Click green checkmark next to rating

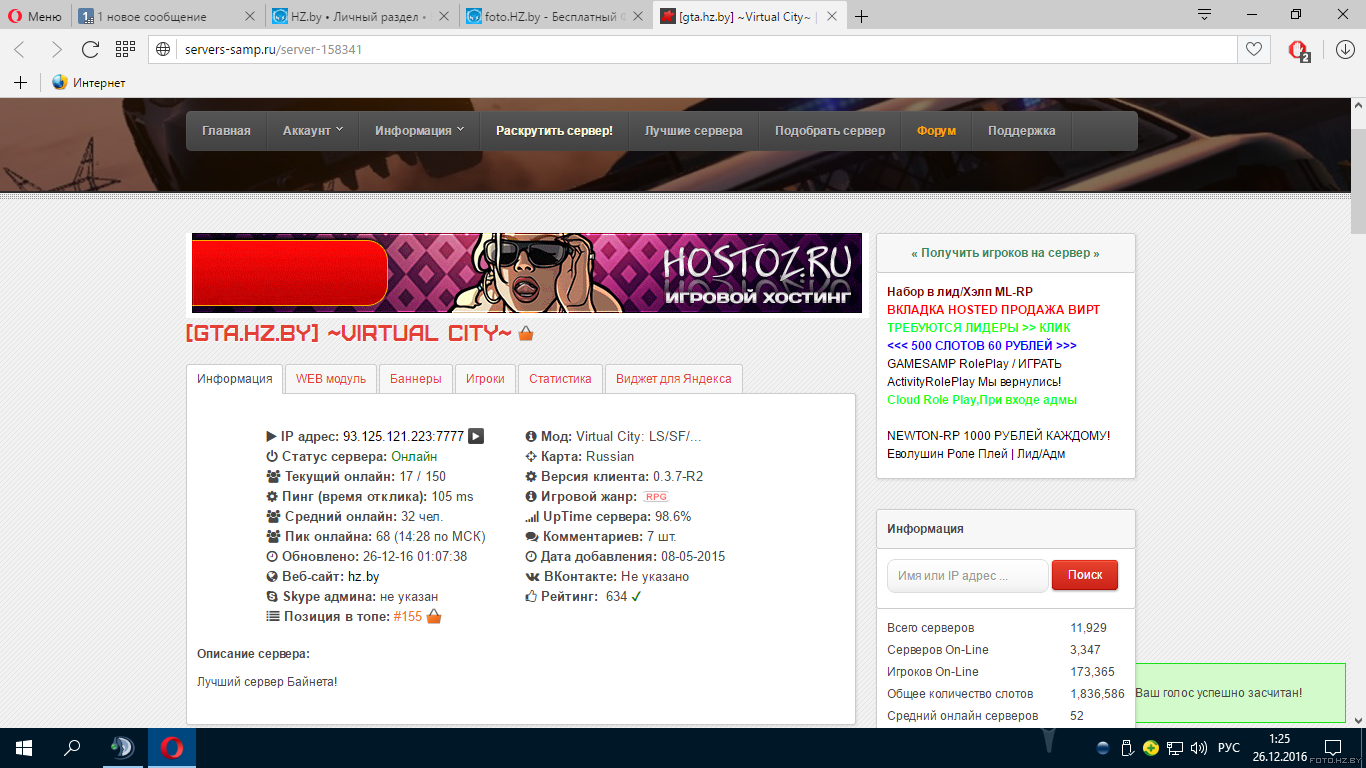tap(636, 596)
